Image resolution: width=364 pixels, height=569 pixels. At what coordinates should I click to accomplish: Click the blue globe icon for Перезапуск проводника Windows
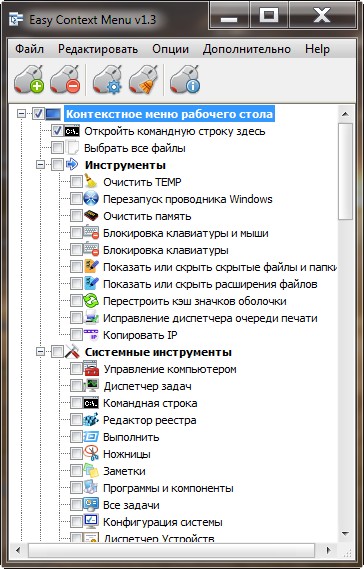(x=91, y=199)
